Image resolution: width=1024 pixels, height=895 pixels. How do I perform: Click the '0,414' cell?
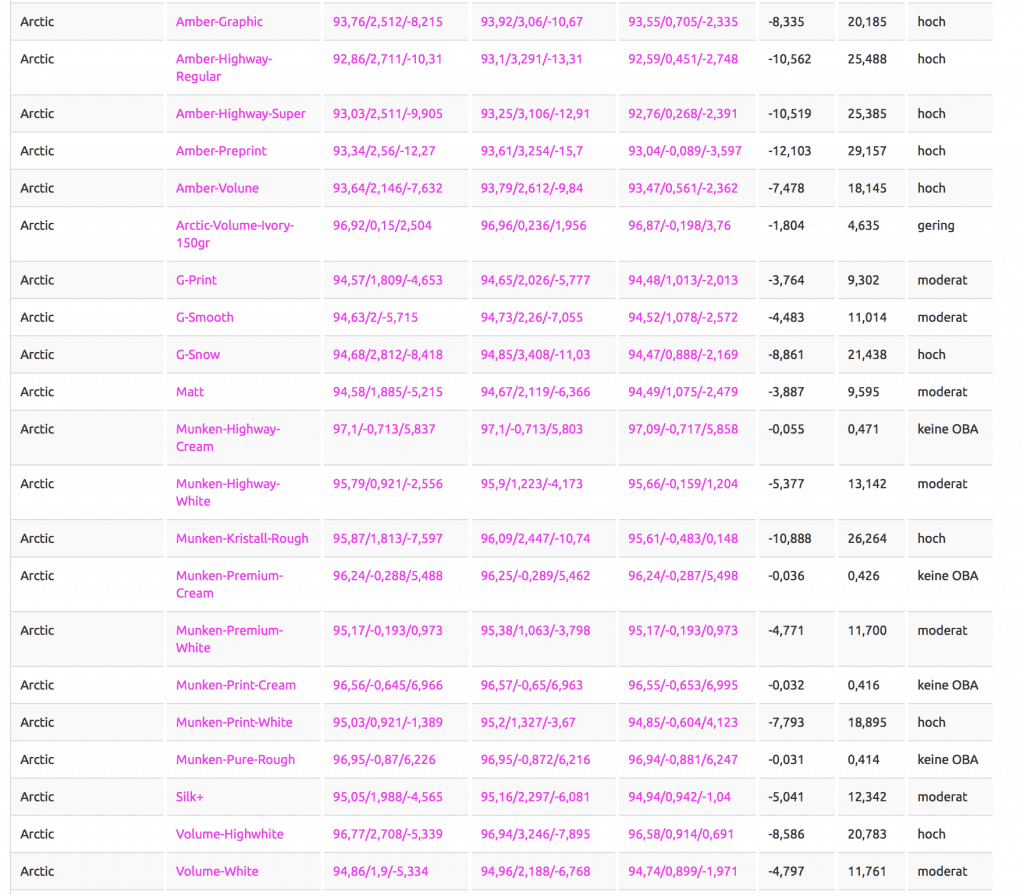pyautogui.click(x=863, y=760)
